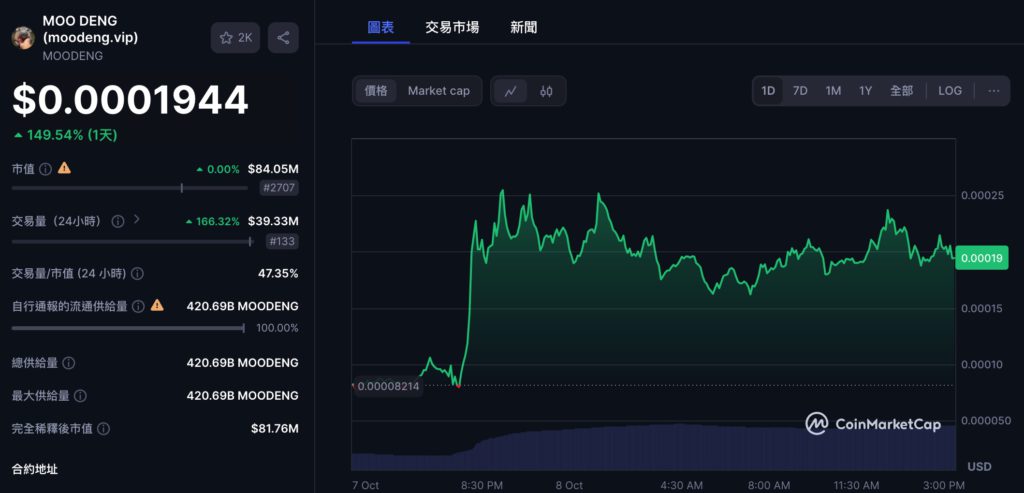
Task: Switch to line chart view icon
Action: pos(511,91)
